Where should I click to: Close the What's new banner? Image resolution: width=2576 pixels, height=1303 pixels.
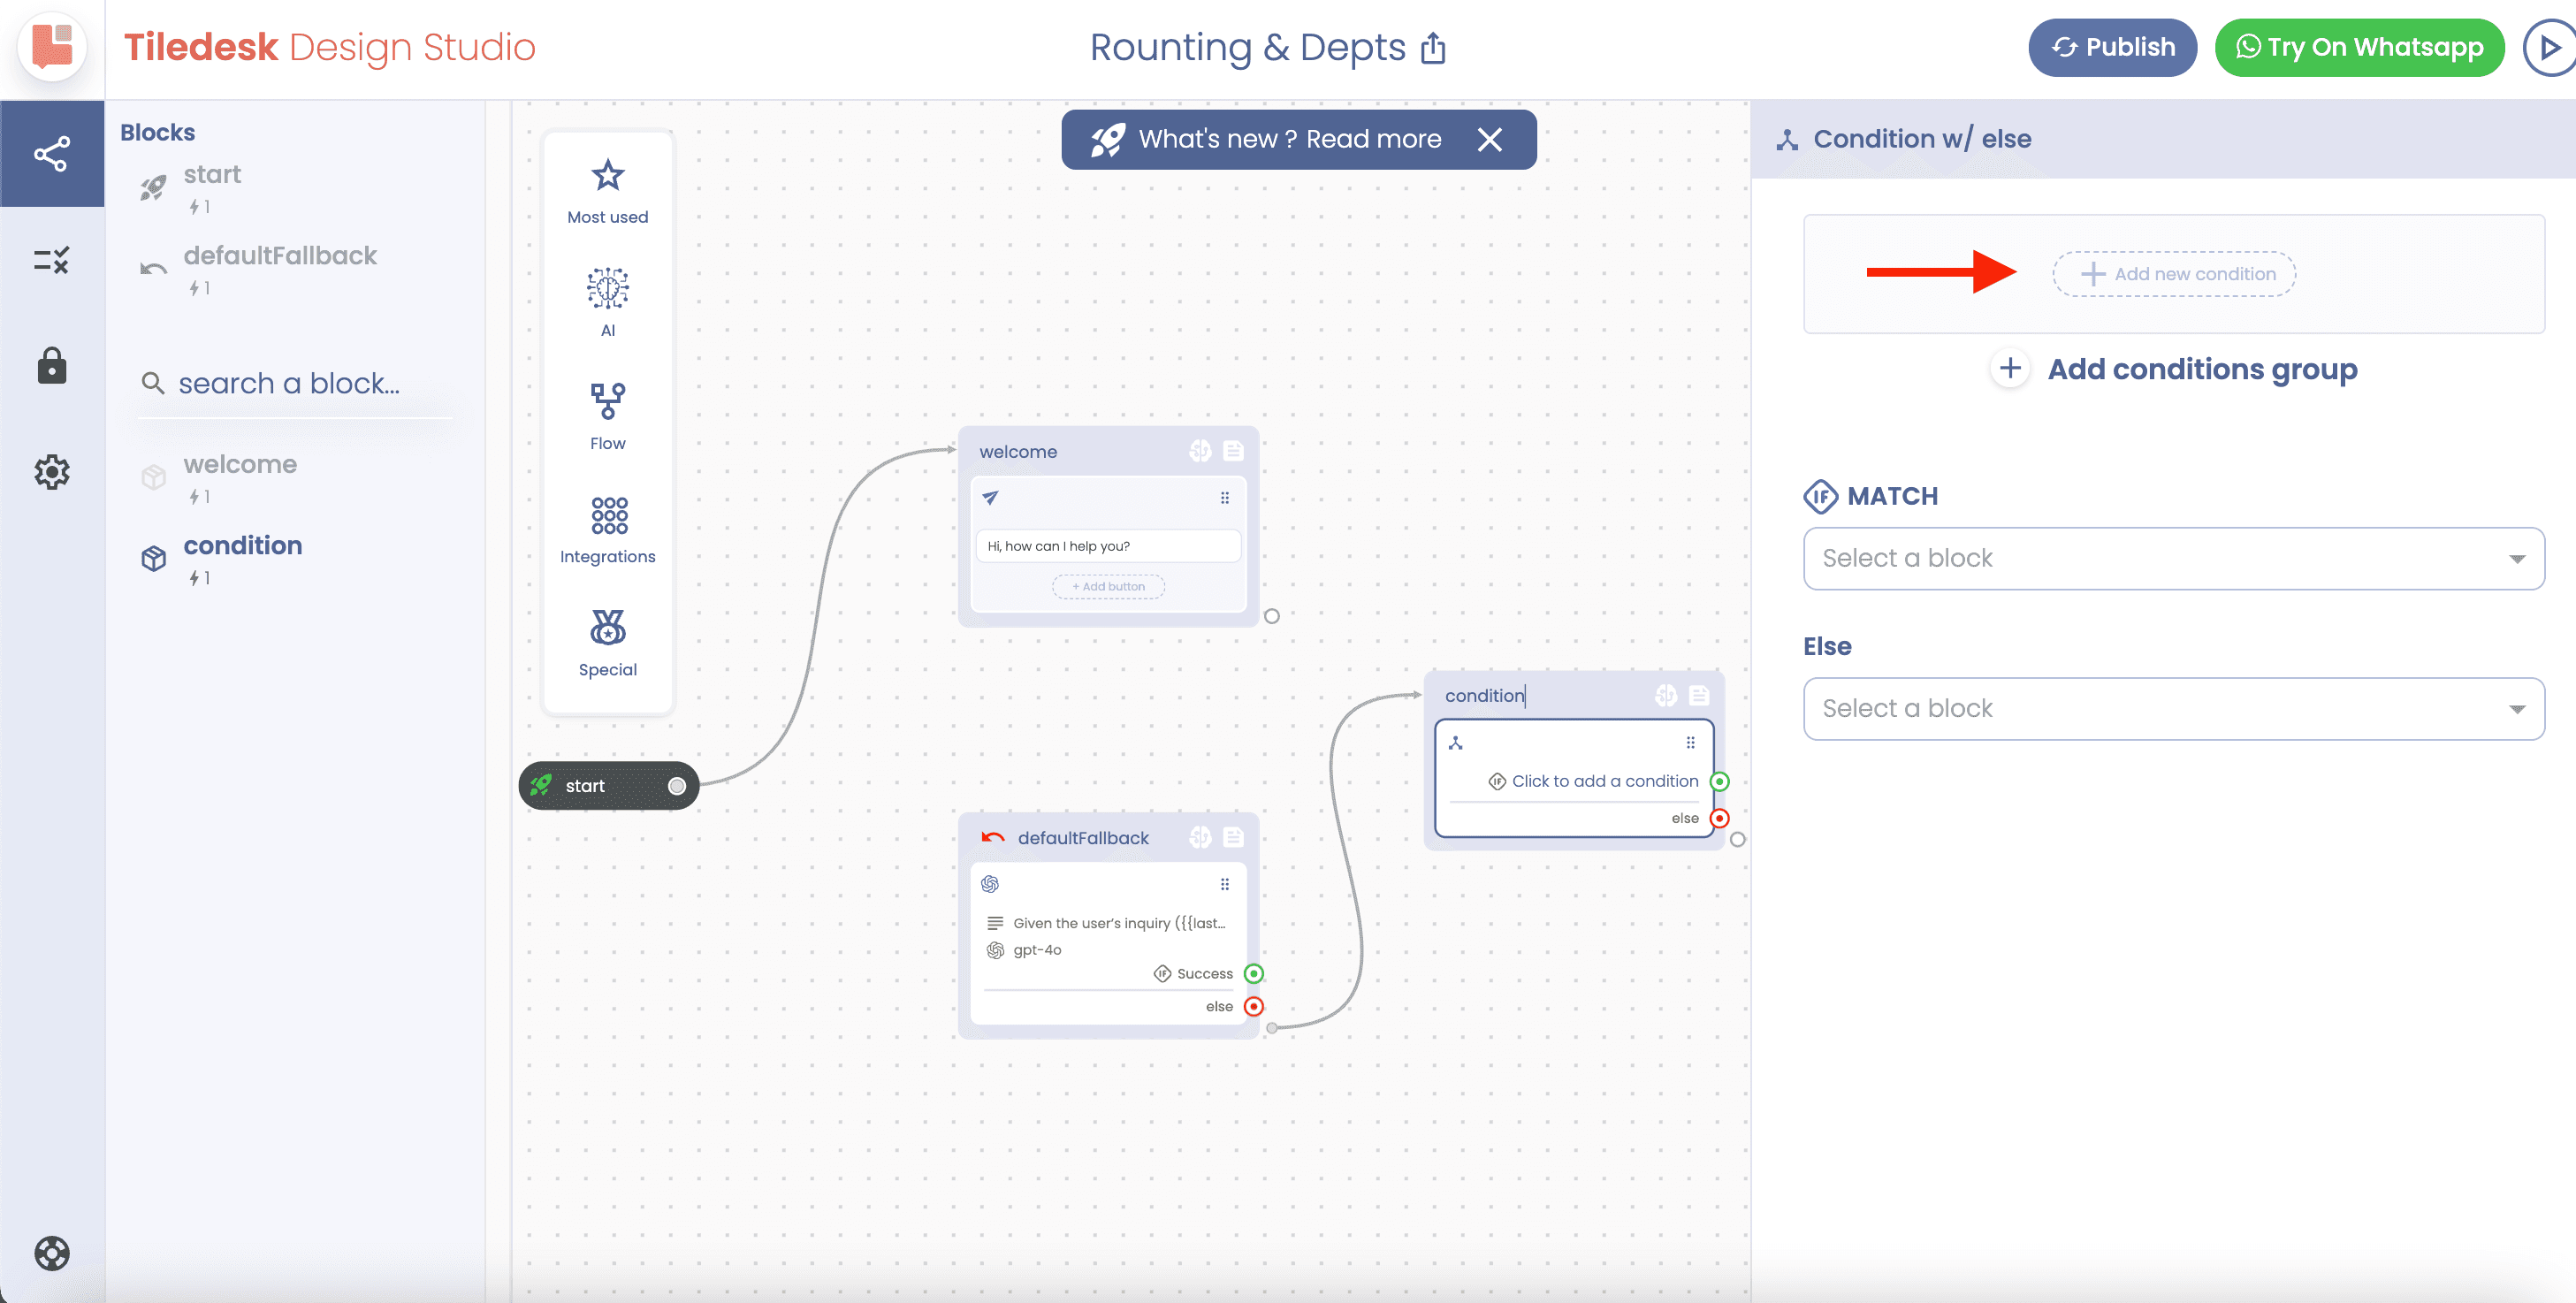pyautogui.click(x=1490, y=139)
